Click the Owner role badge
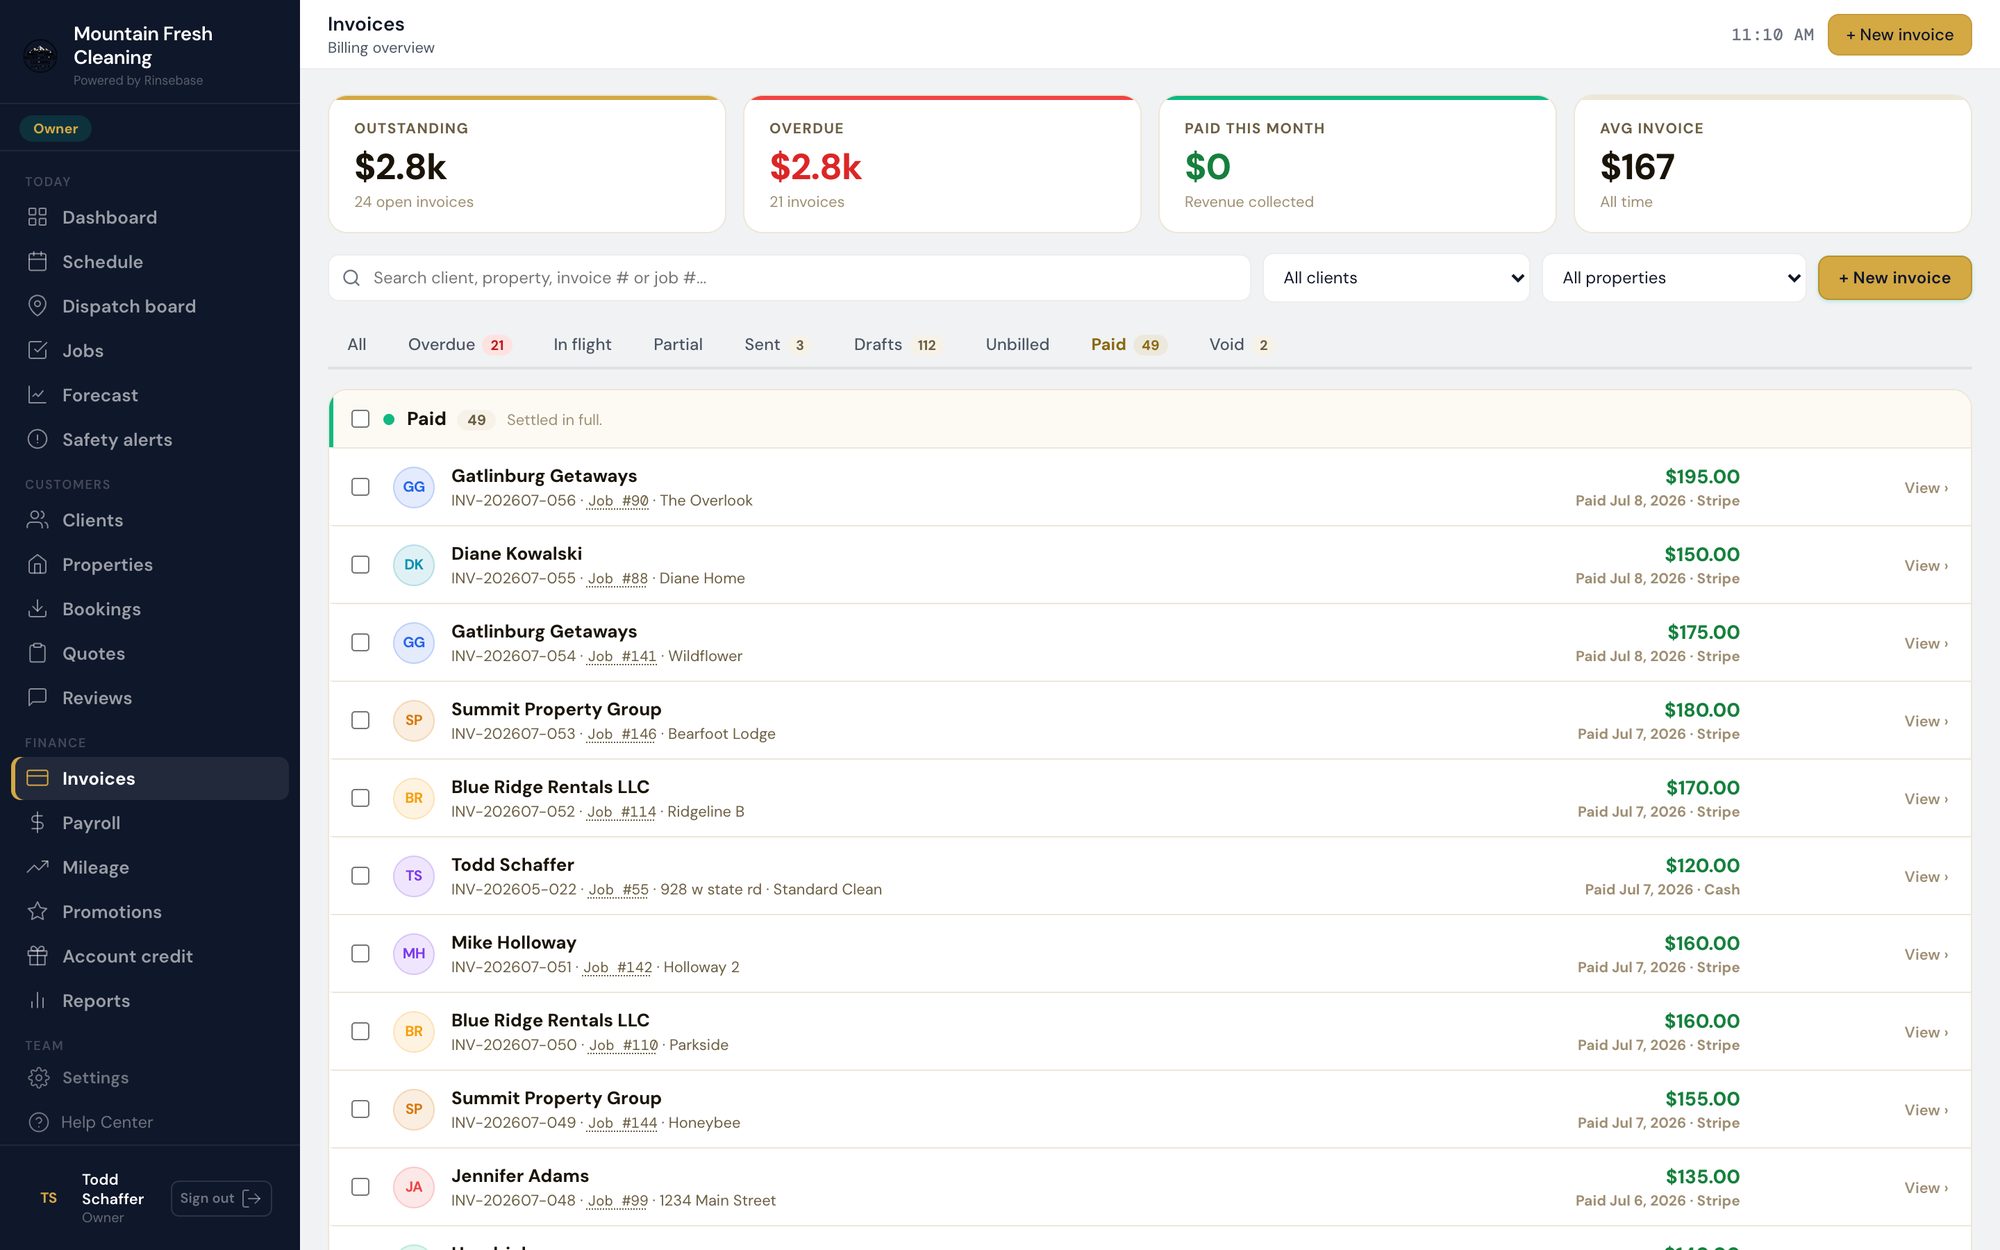The width and height of the screenshot is (2000, 1250). 55,128
